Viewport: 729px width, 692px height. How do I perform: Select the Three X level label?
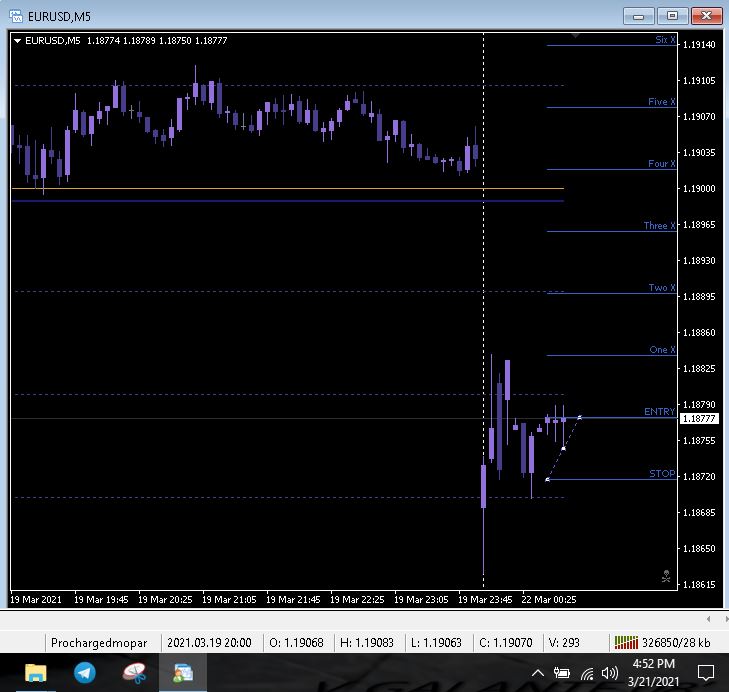(659, 226)
